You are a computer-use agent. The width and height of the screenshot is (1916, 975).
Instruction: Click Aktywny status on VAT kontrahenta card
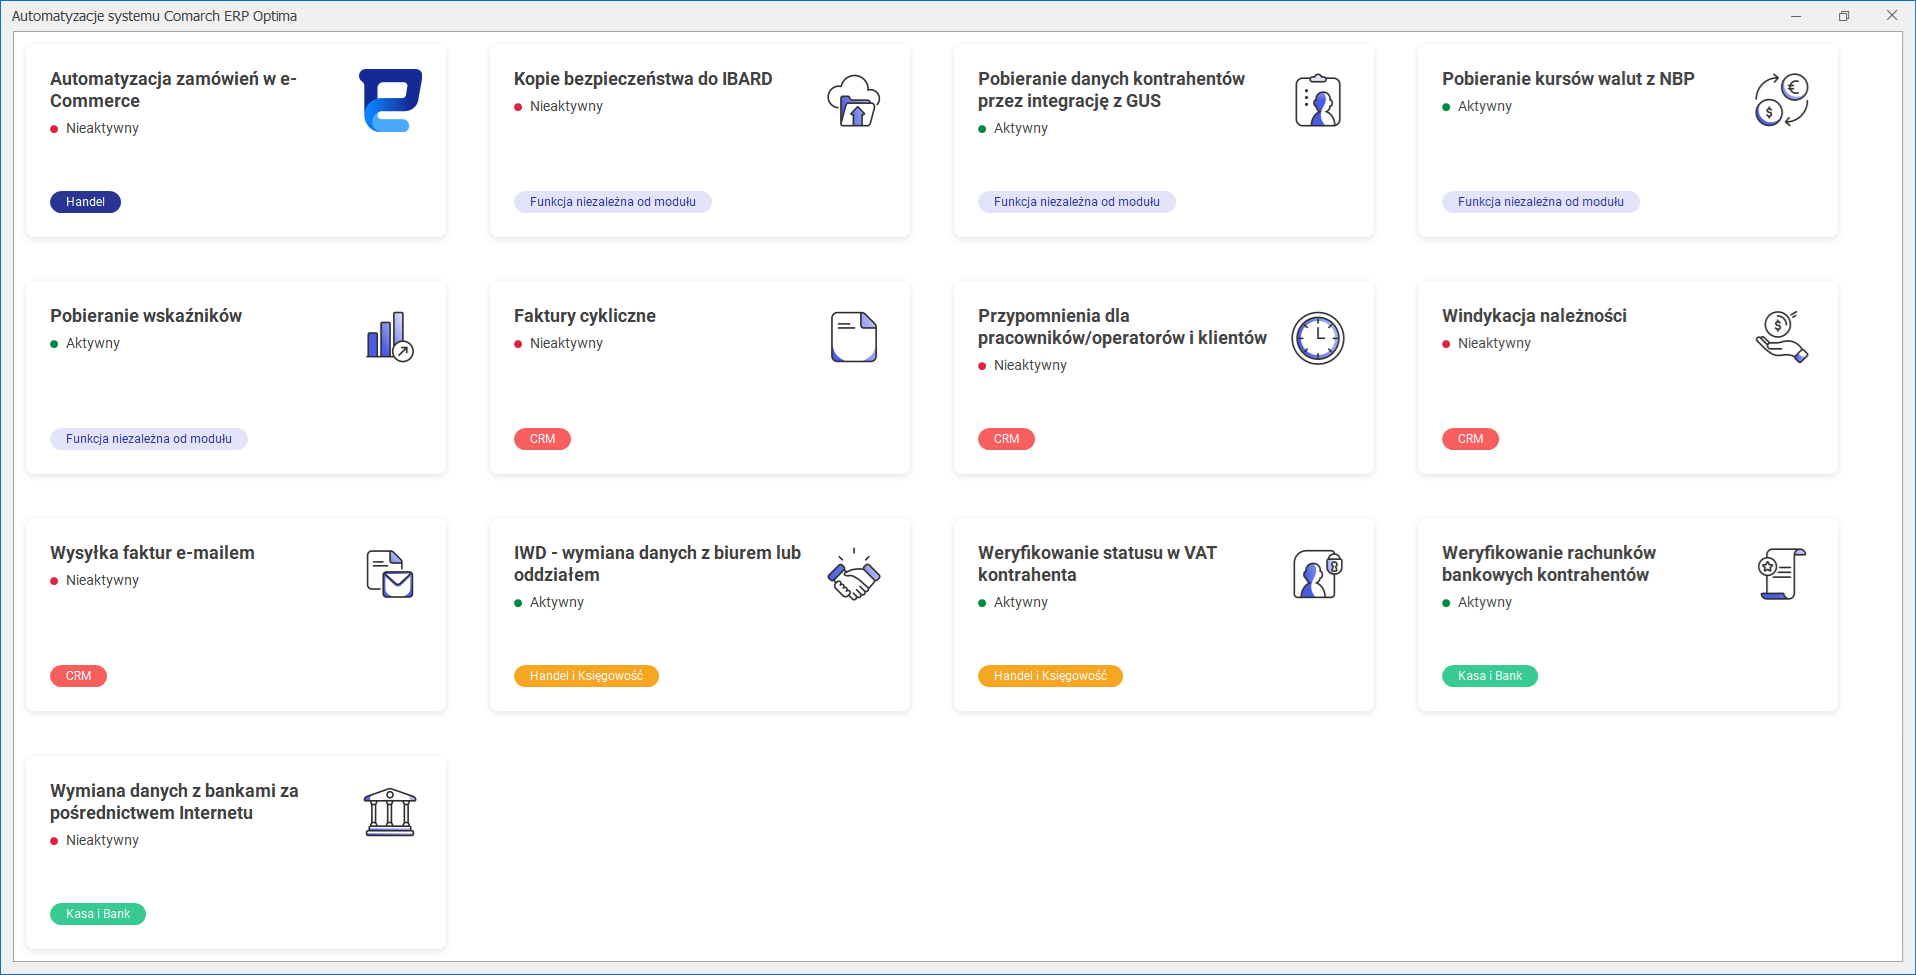pyautogui.click(x=1013, y=603)
